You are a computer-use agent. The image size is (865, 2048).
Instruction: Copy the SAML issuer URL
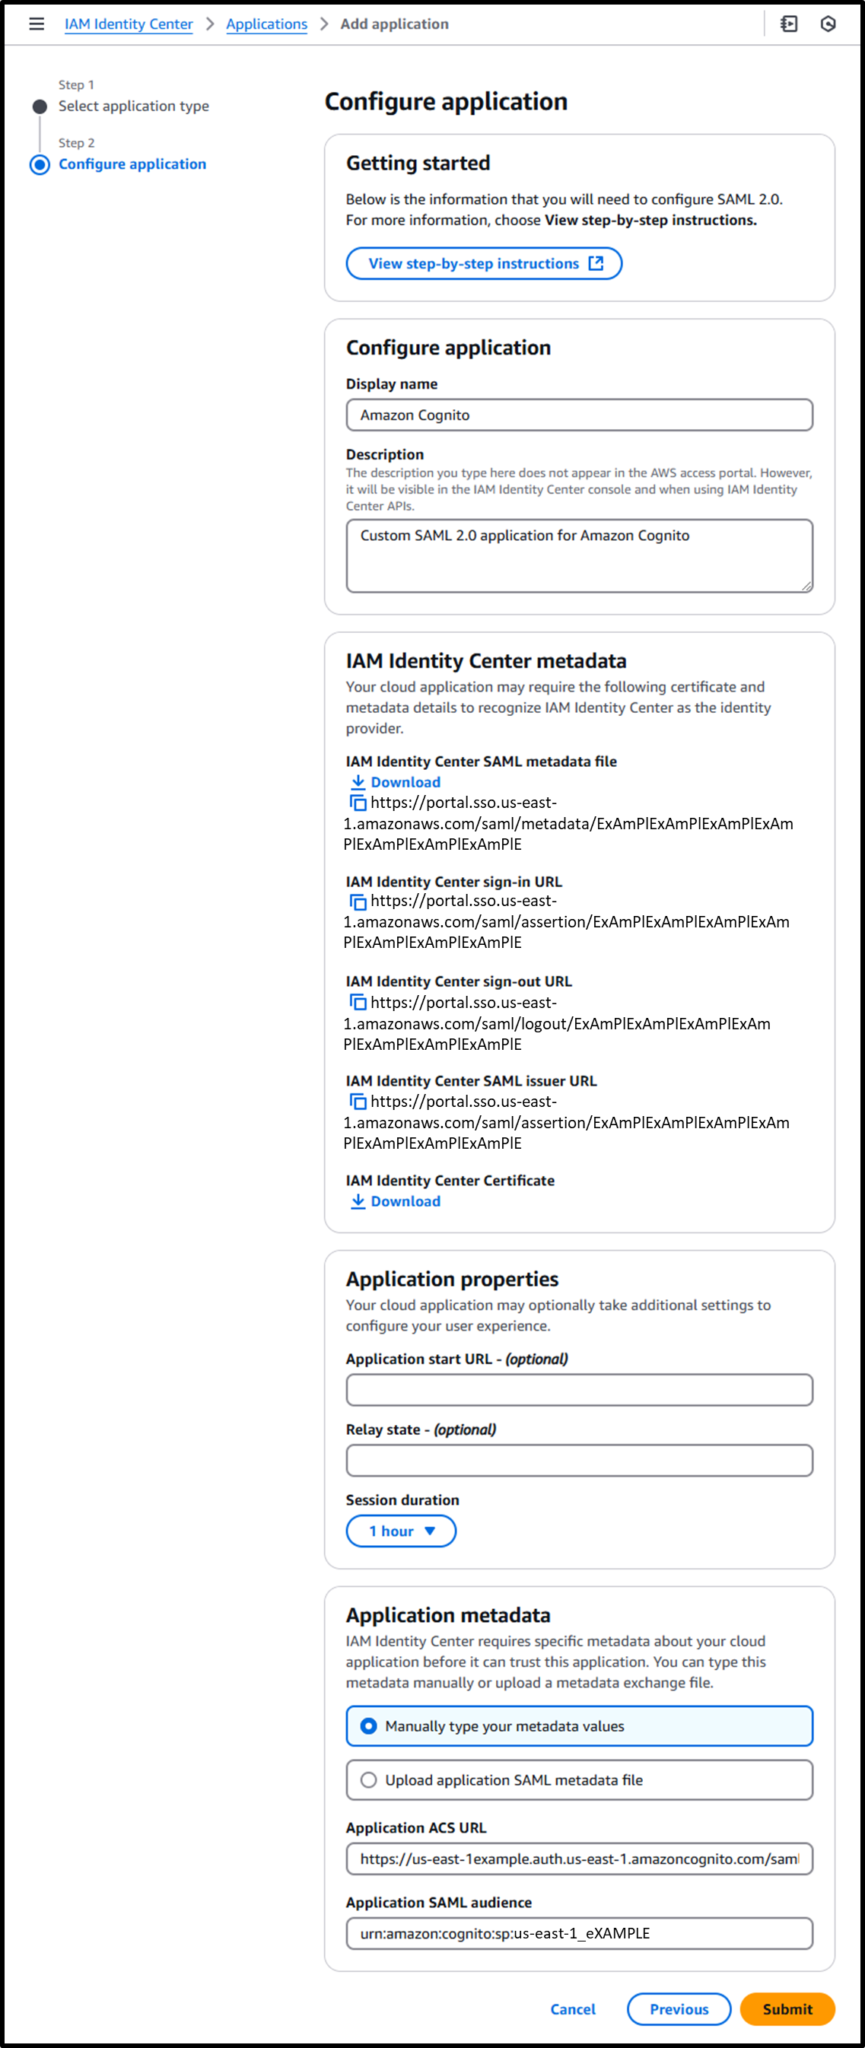358,1101
